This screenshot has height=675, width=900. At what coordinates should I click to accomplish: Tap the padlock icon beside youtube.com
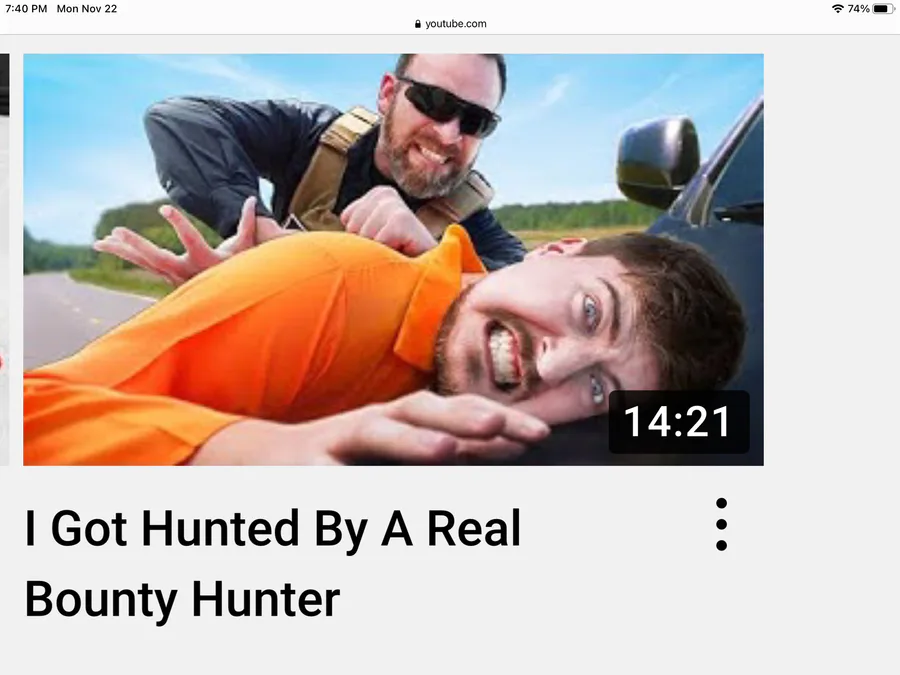[418, 24]
